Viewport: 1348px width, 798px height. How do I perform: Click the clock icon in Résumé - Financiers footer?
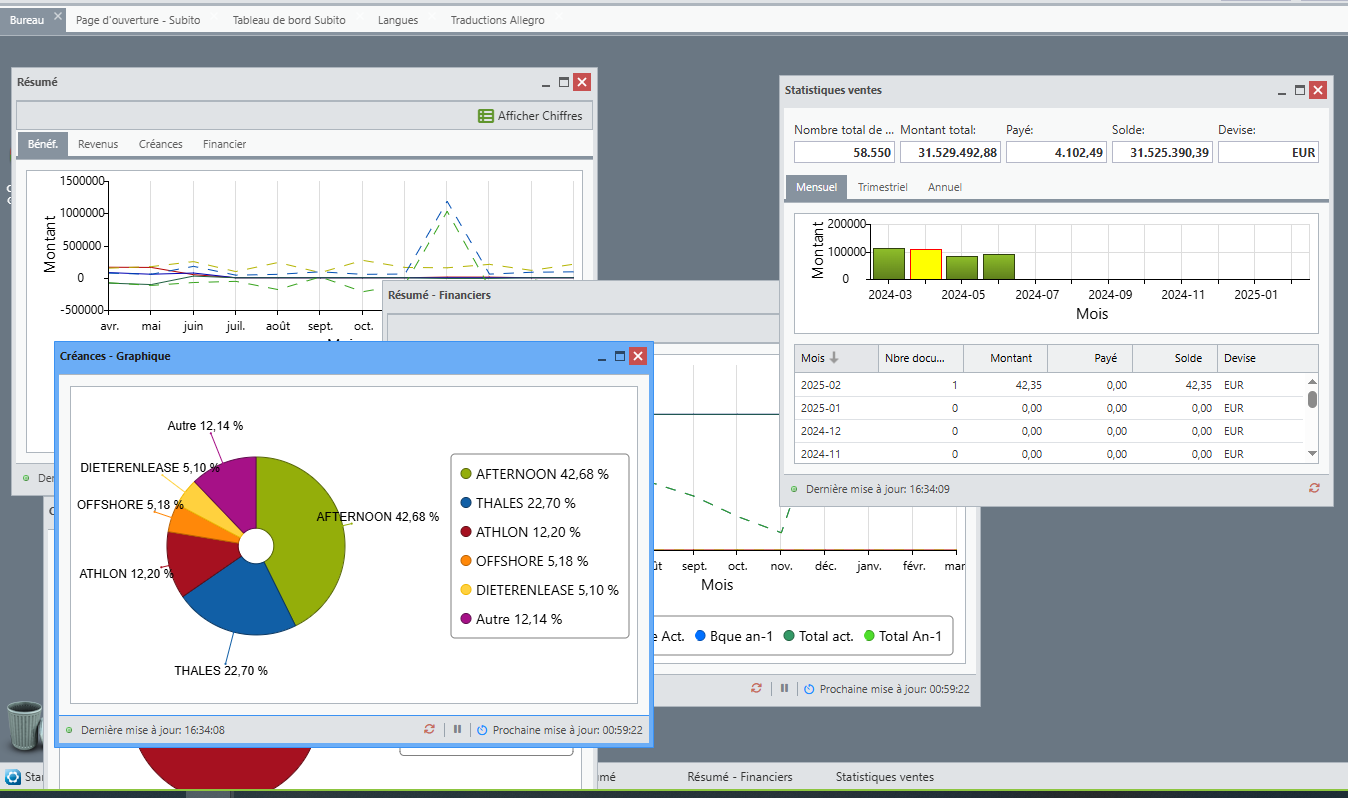click(809, 689)
